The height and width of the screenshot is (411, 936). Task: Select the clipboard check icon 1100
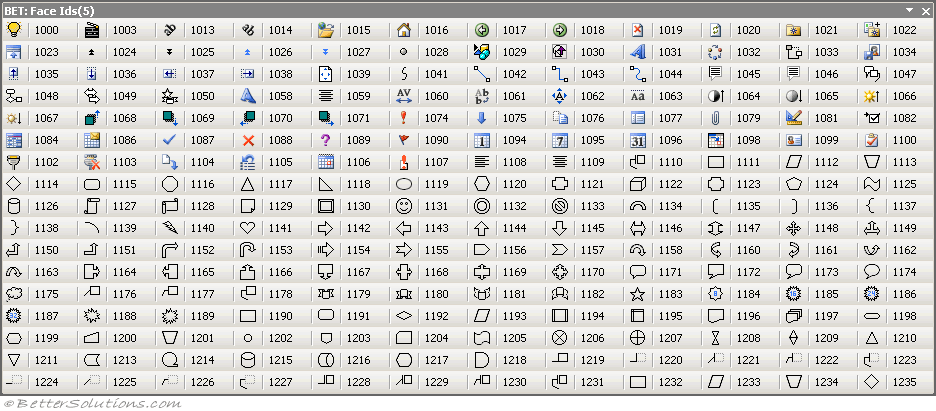[x=872, y=140]
